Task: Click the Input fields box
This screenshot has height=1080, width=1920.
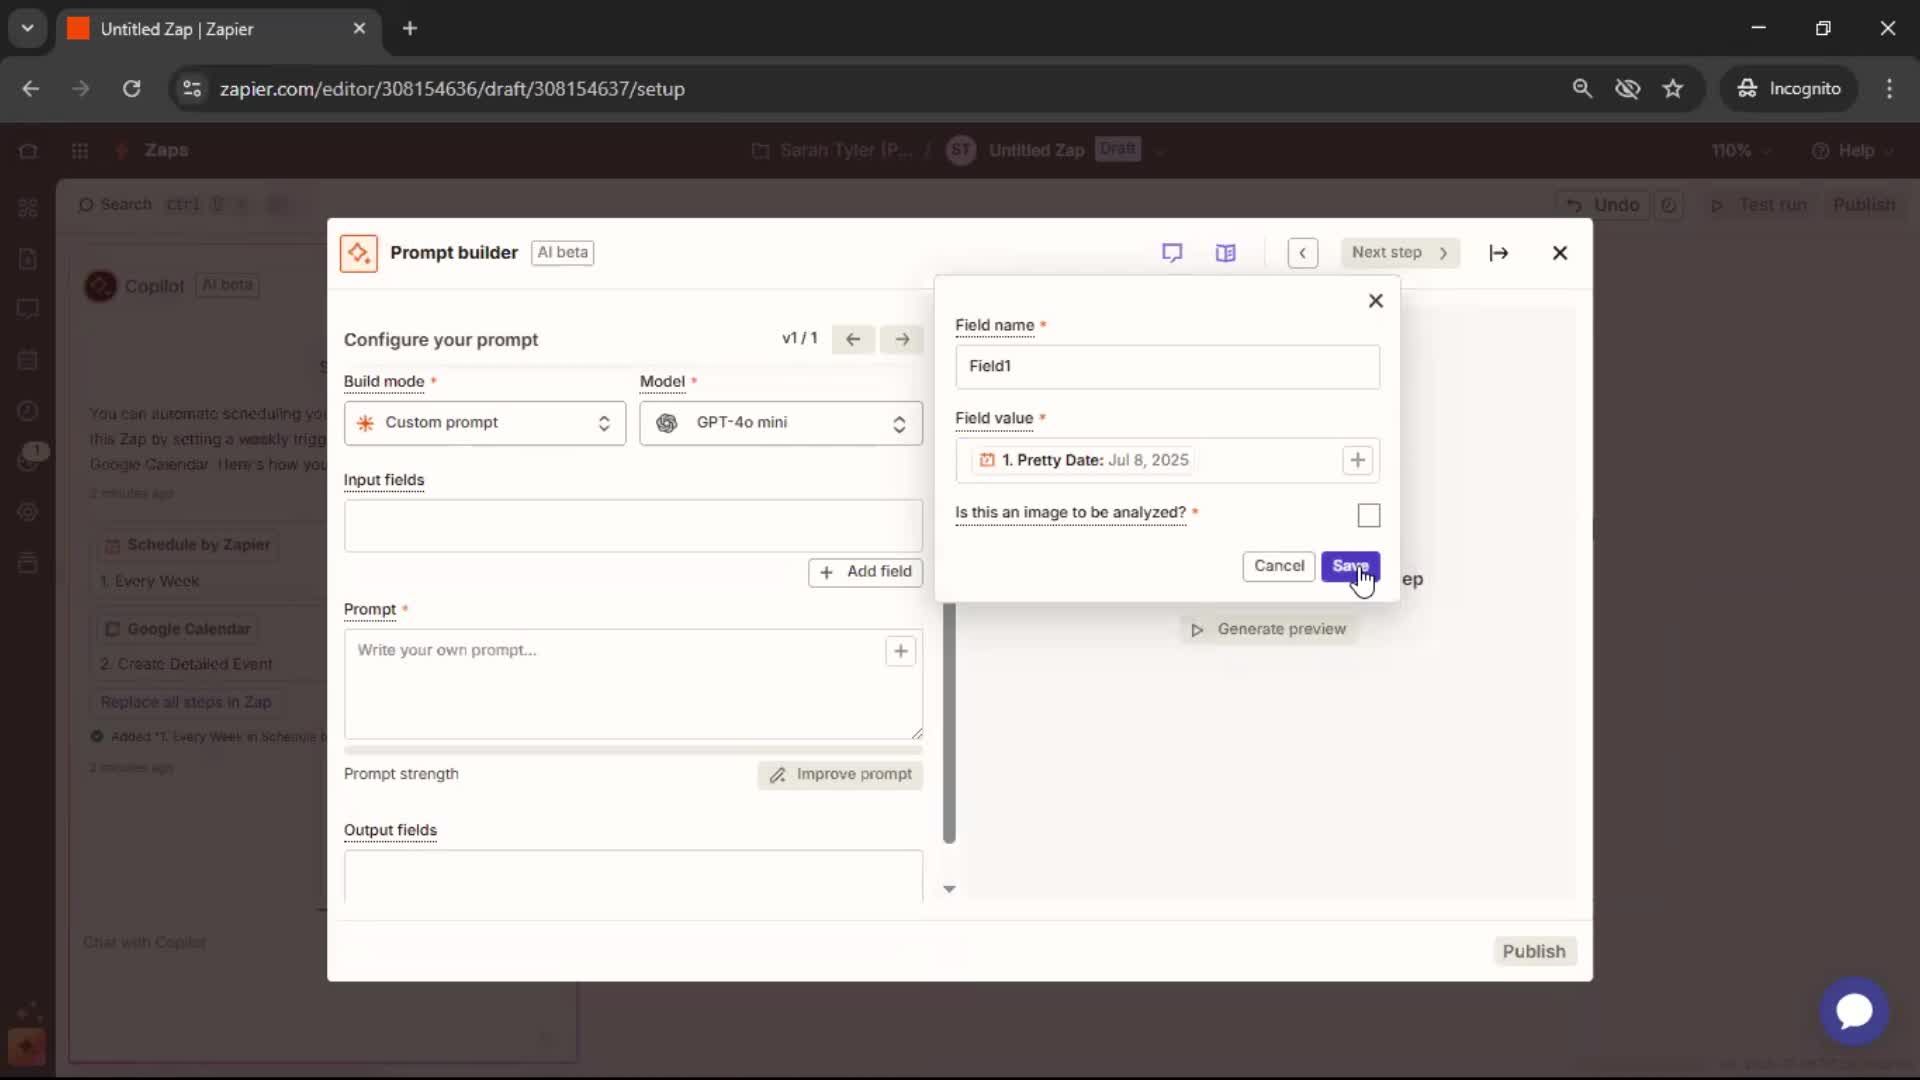Action: point(633,526)
